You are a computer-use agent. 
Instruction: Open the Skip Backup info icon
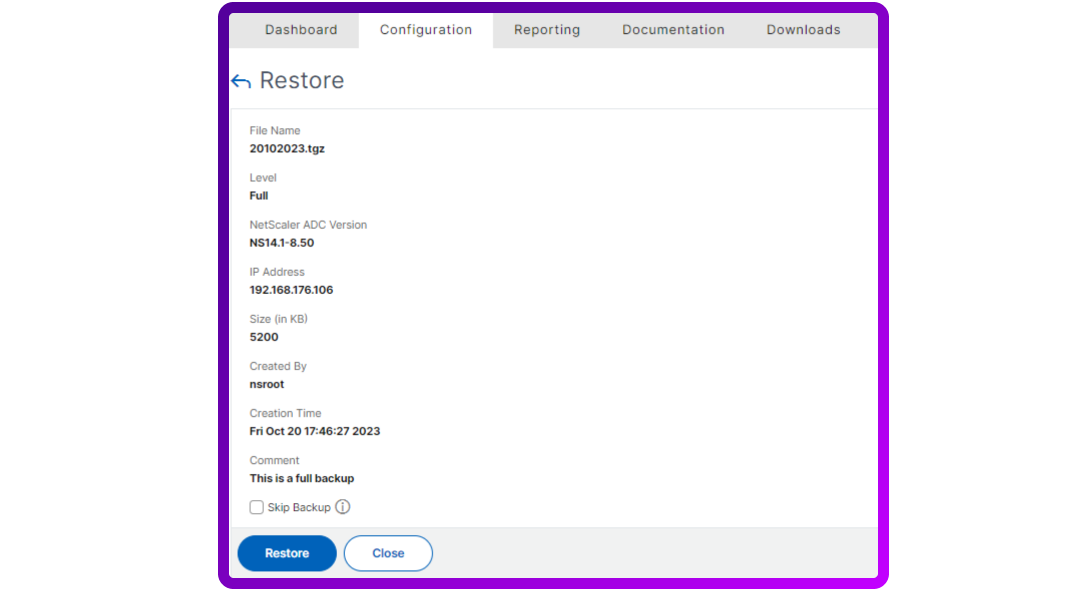pyautogui.click(x=343, y=507)
